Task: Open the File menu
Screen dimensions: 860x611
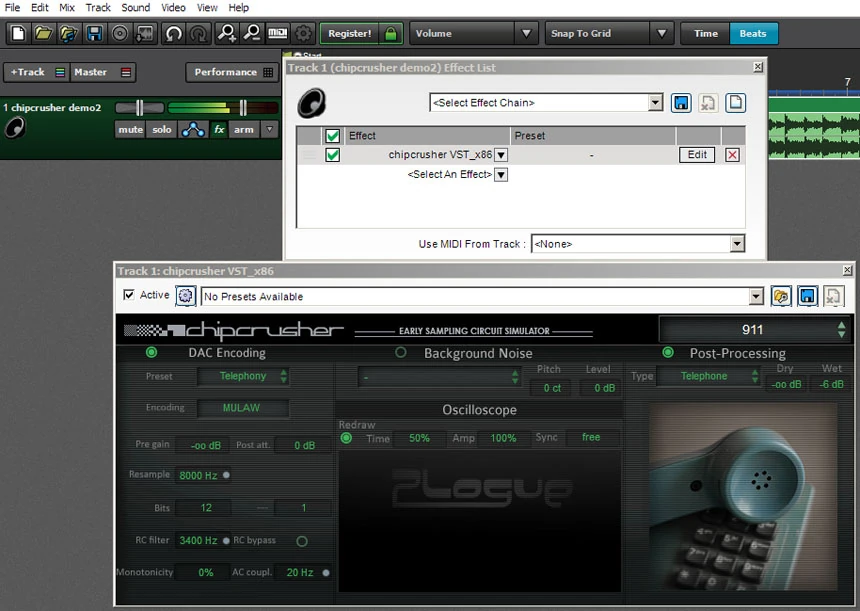Action: pyautogui.click(x=12, y=8)
